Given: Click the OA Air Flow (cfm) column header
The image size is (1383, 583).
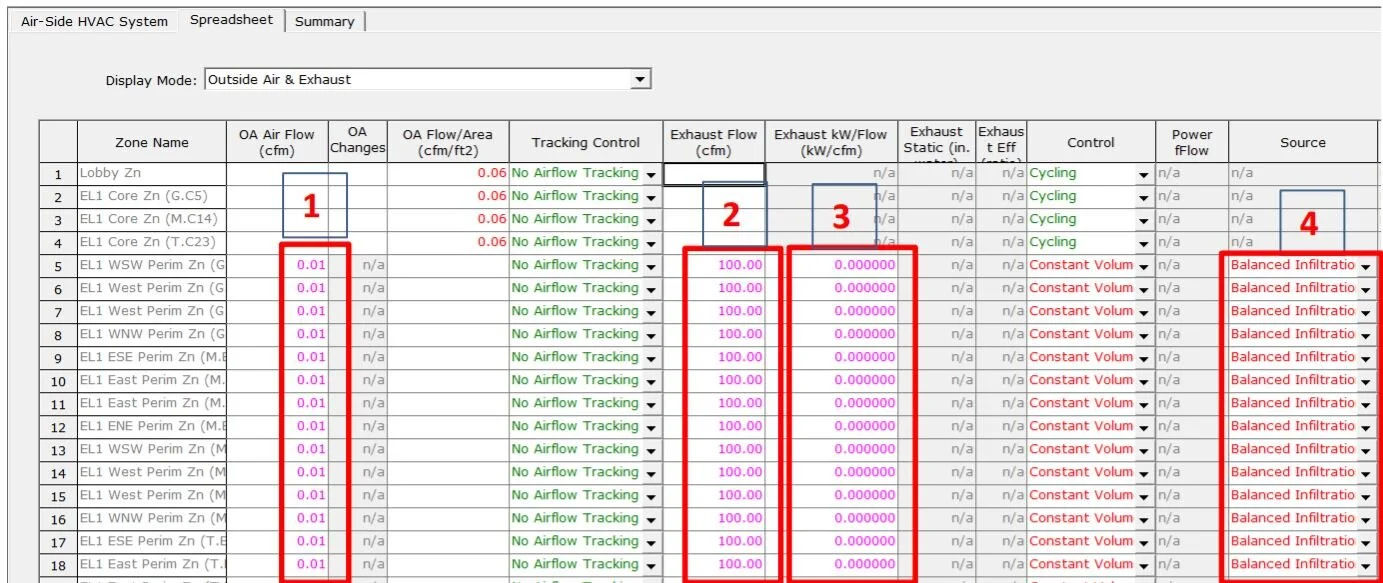Looking at the screenshot, I should (277, 142).
